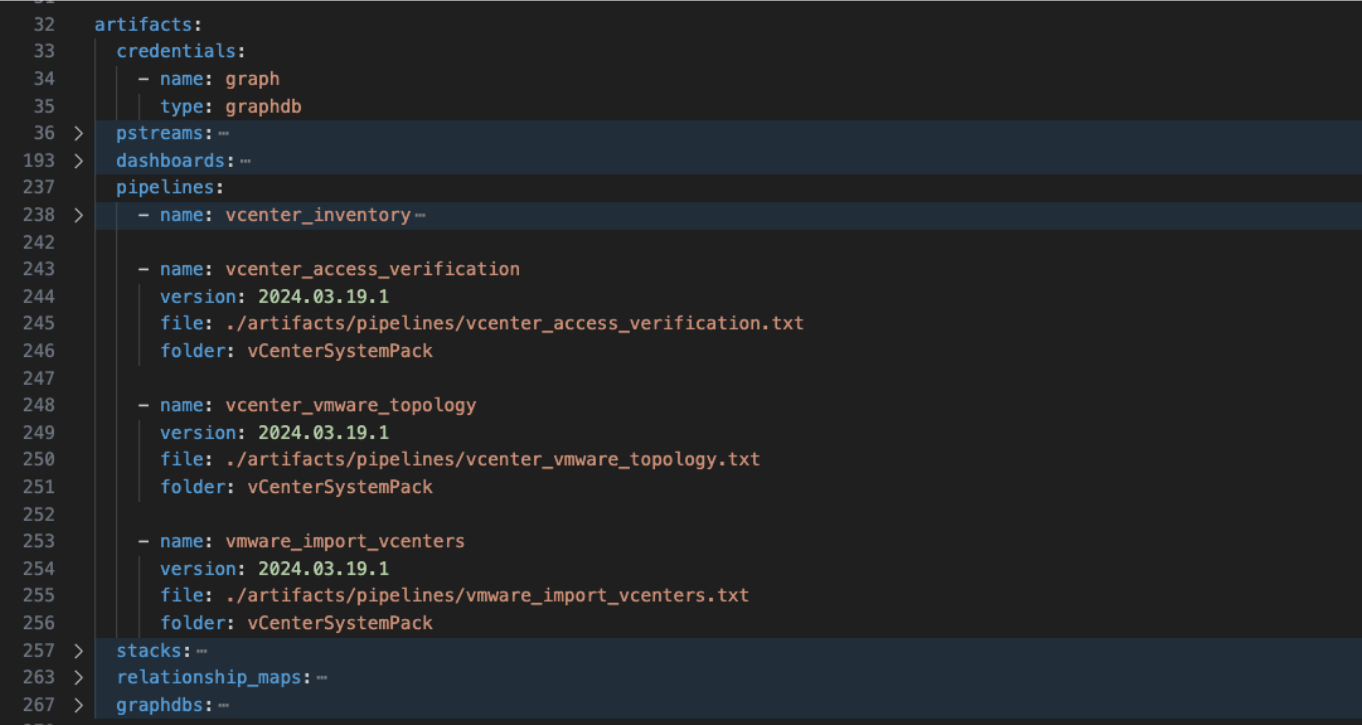Expand the folded dashboards section chevron

coord(79,160)
